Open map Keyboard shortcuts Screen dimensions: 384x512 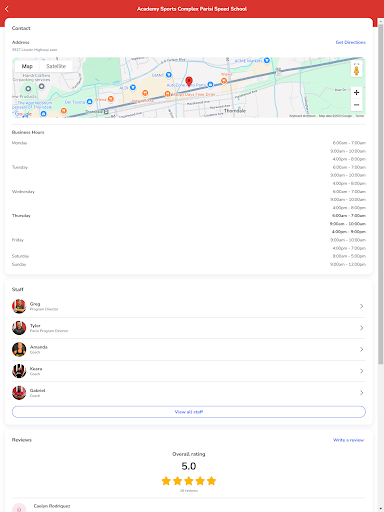point(302,116)
